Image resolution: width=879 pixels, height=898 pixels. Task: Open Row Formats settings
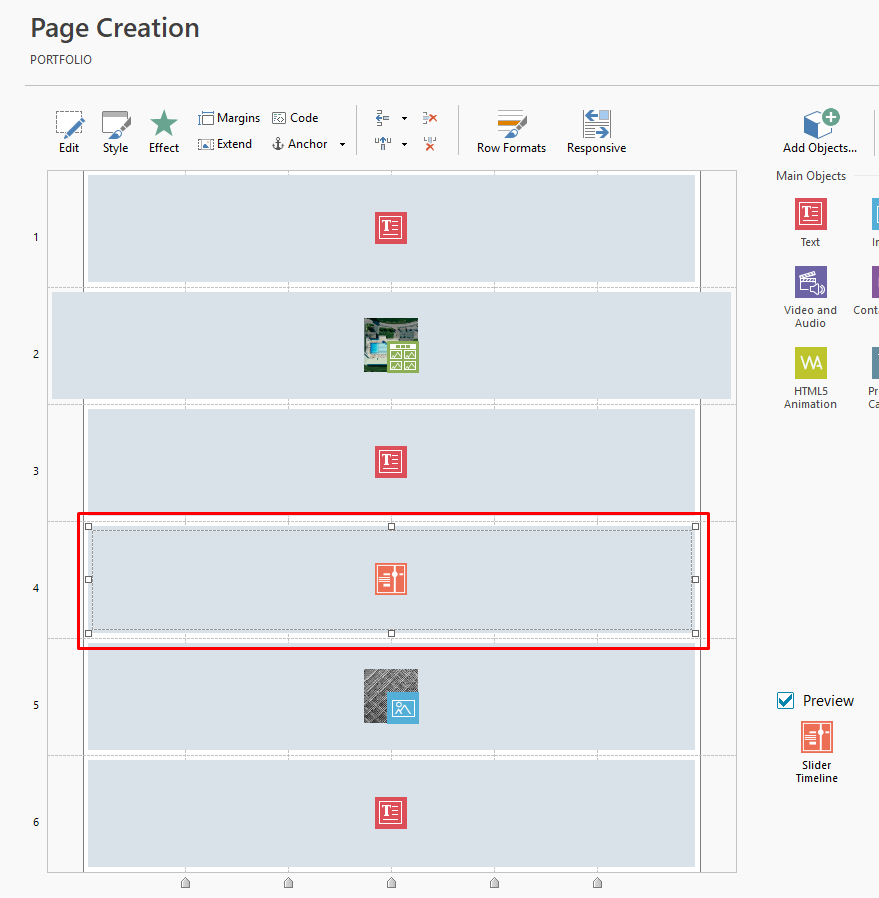[511, 132]
